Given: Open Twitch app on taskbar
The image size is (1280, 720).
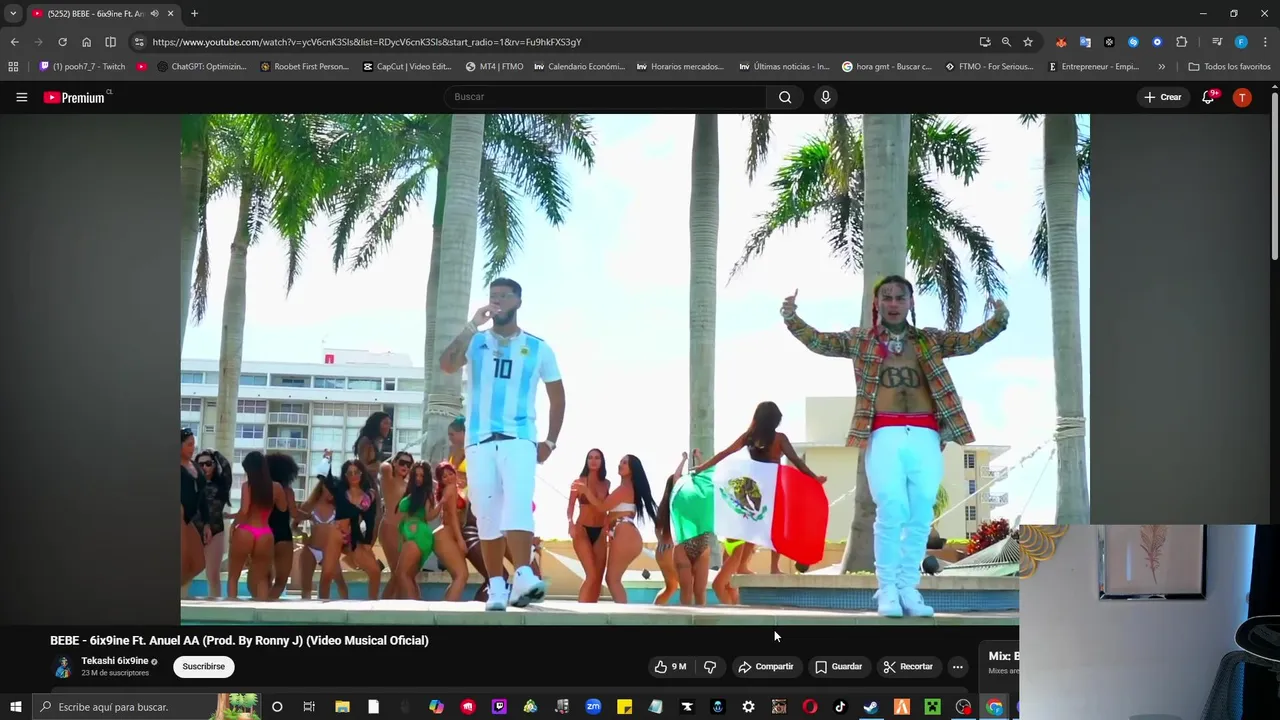Looking at the screenshot, I should coord(499,707).
